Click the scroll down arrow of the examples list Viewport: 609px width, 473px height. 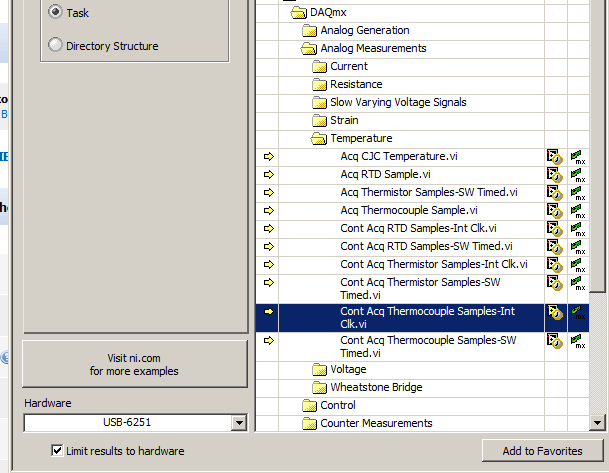(599, 423)
